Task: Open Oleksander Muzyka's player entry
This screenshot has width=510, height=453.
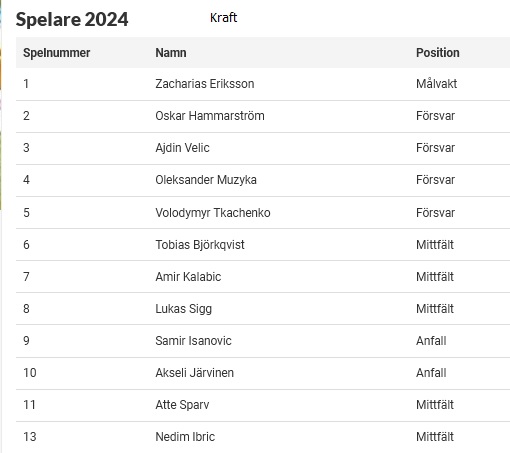Action: pos(206,180)
